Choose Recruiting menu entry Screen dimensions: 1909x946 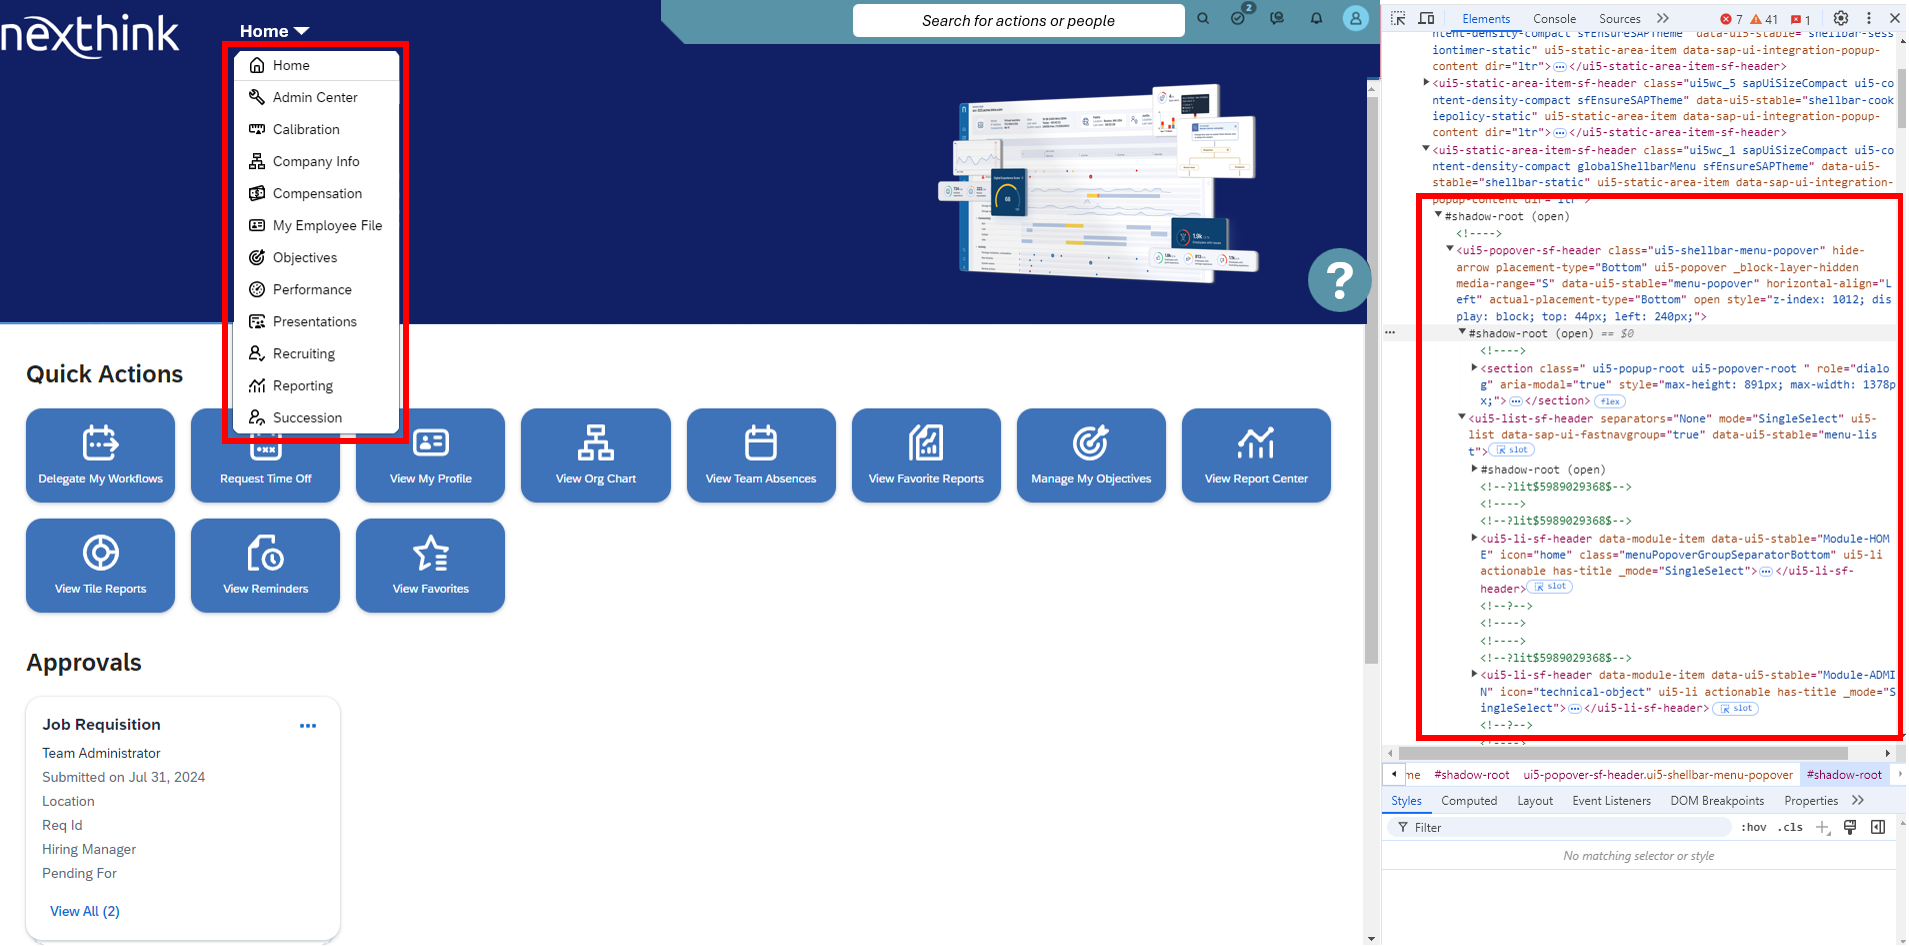(x=317, y=353)
